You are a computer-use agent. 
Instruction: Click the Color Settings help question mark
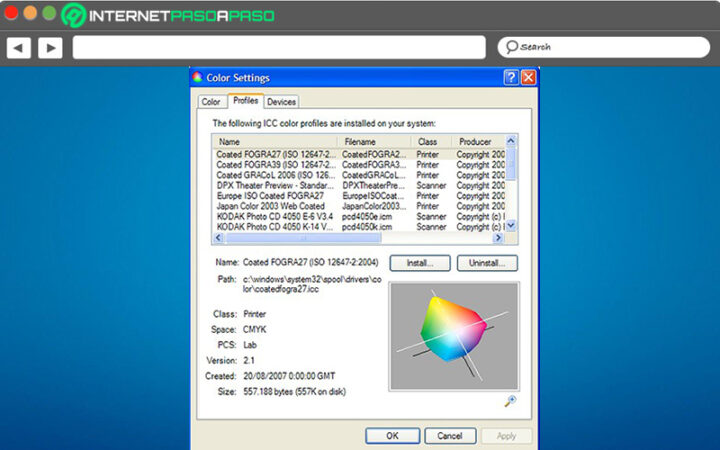pos(511,77)
